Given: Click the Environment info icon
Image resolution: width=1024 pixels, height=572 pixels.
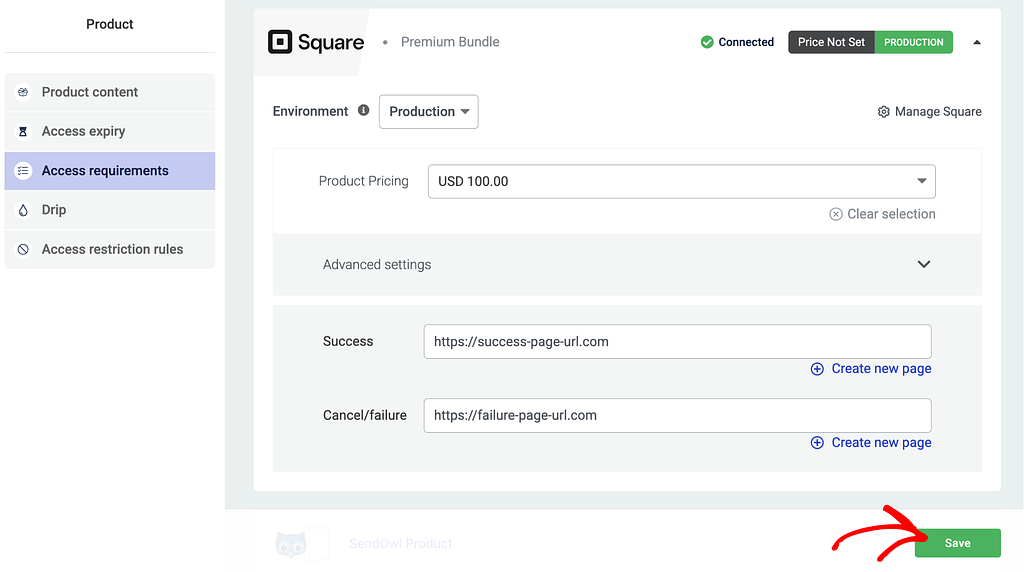Looking at the screenshot, I should coord(363,111).
